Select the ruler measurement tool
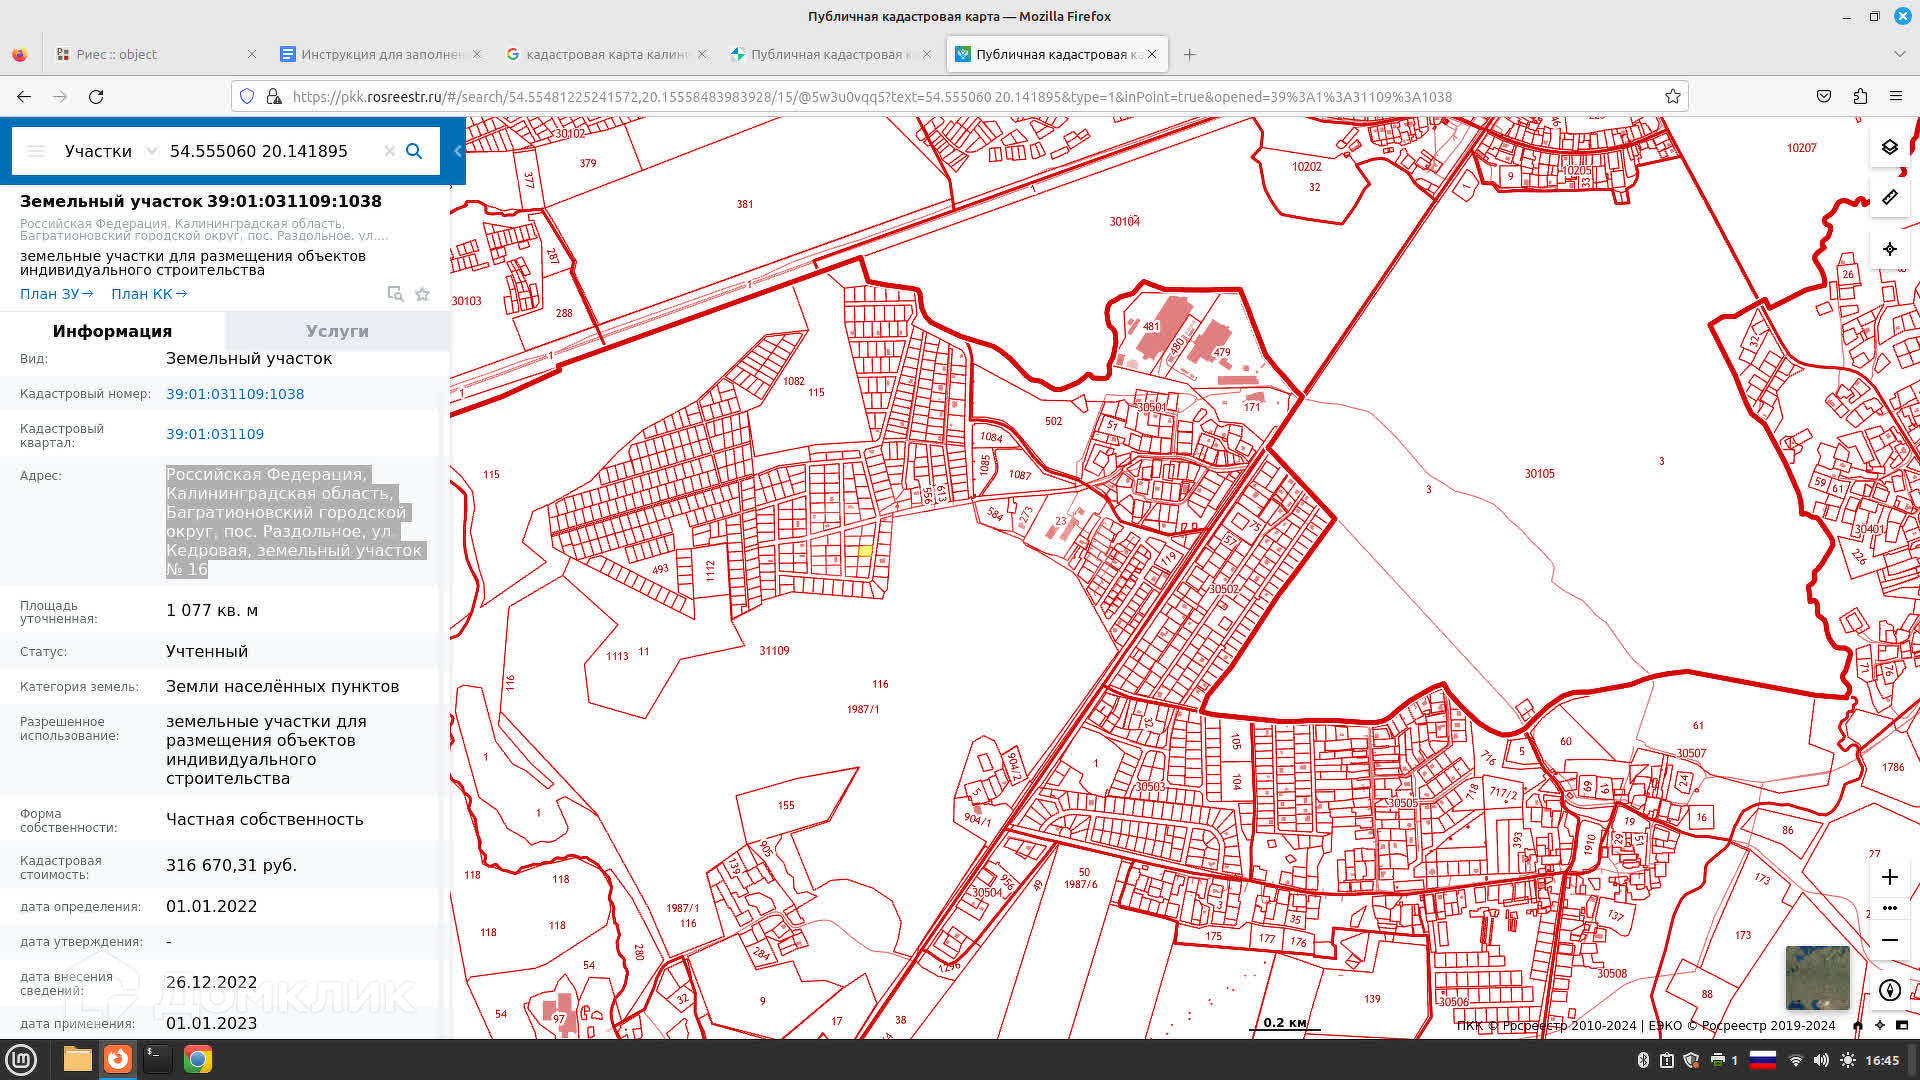 tap(1889, 198)
